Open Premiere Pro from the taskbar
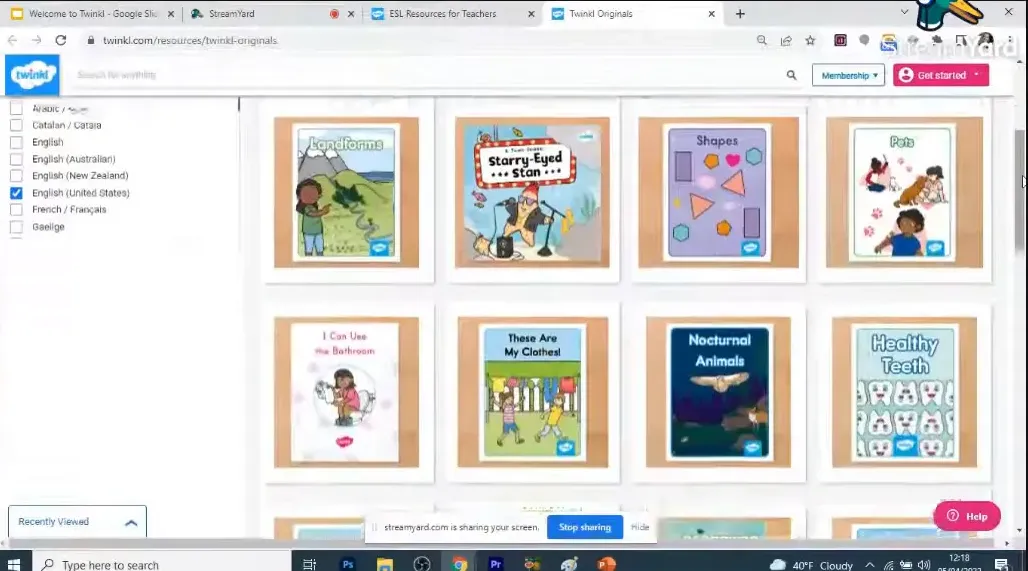 tap(495, 564)
